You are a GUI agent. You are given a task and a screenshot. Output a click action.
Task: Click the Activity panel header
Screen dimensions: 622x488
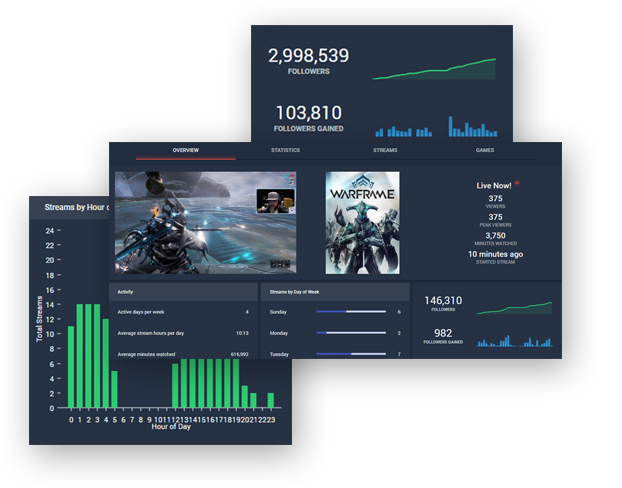pos(183,292)
